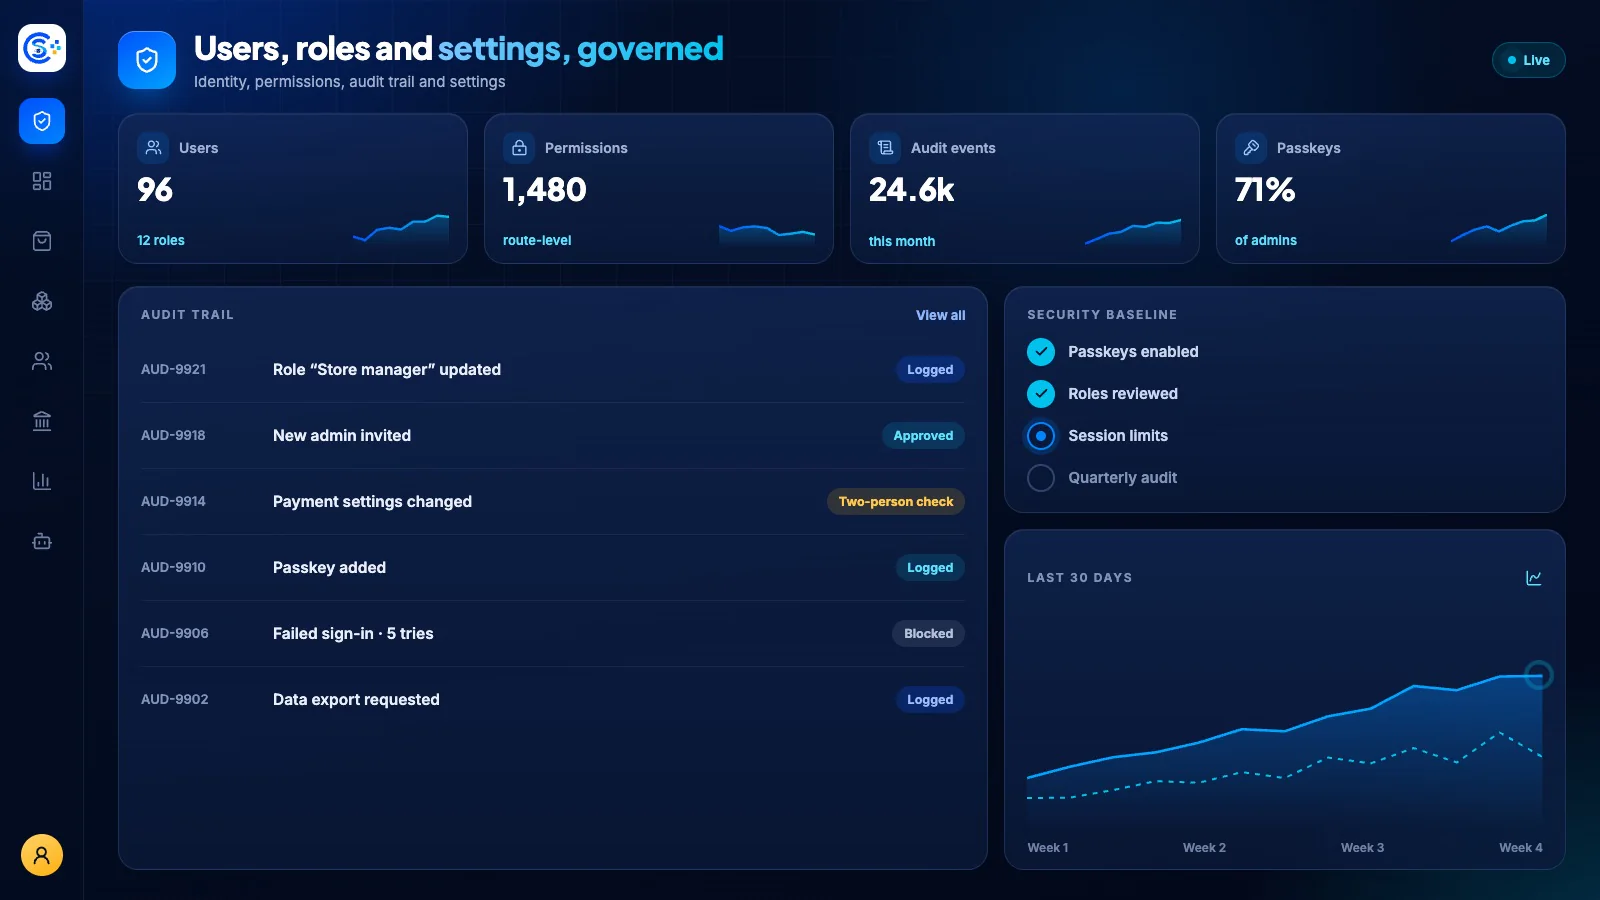This screenshot has width=1600, height=900.
Task: Click the chart icon in Last 30 Days
Action: [1534, 578]
